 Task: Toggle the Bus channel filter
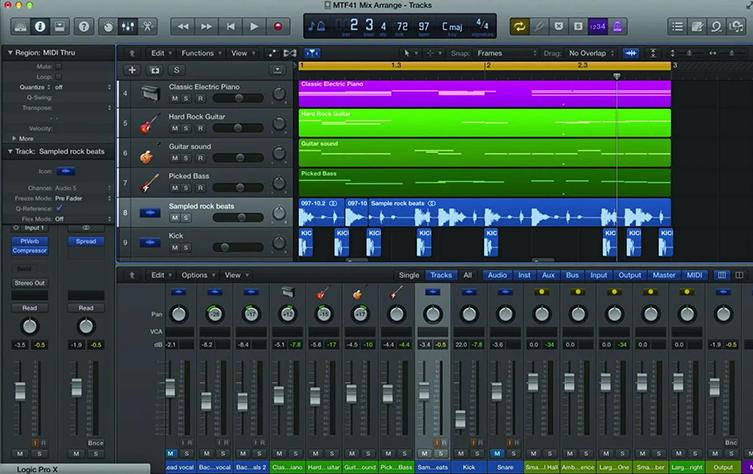(572, 275)
